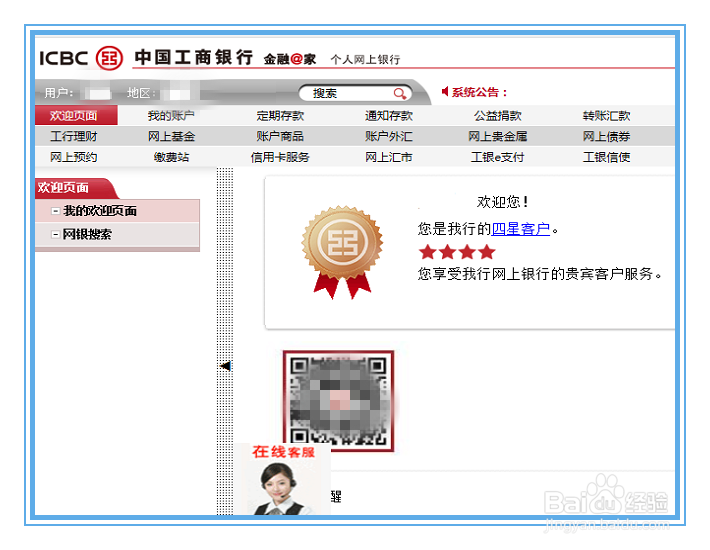The width and height of the screenshot is (710, 550).
Task: Open 工银e支付 menu
Action: point(498,157)
